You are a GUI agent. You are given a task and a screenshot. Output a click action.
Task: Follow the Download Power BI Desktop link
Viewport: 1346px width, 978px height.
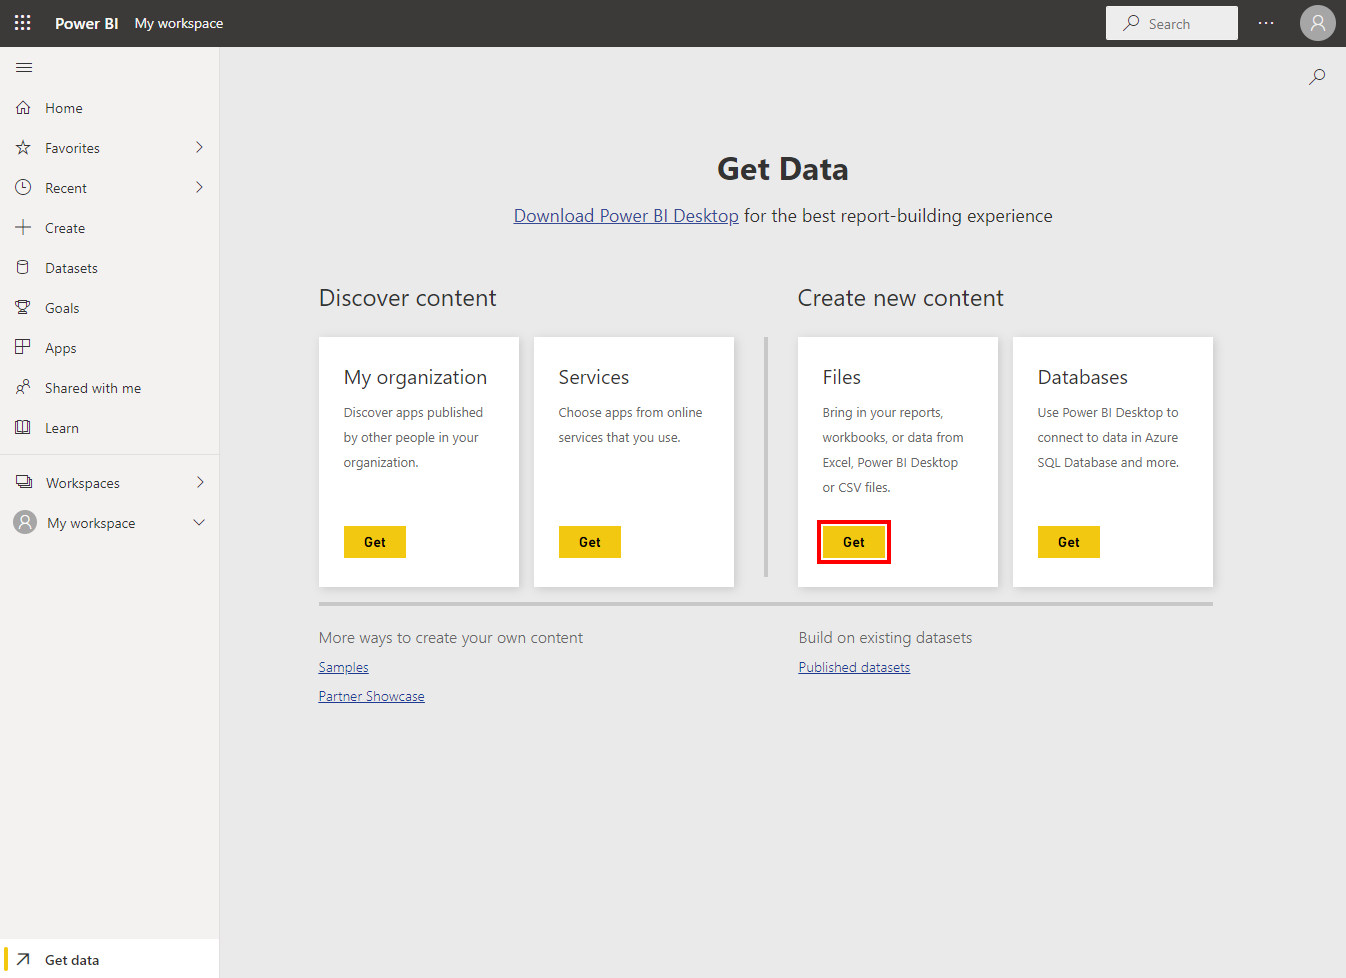point(626,216)
